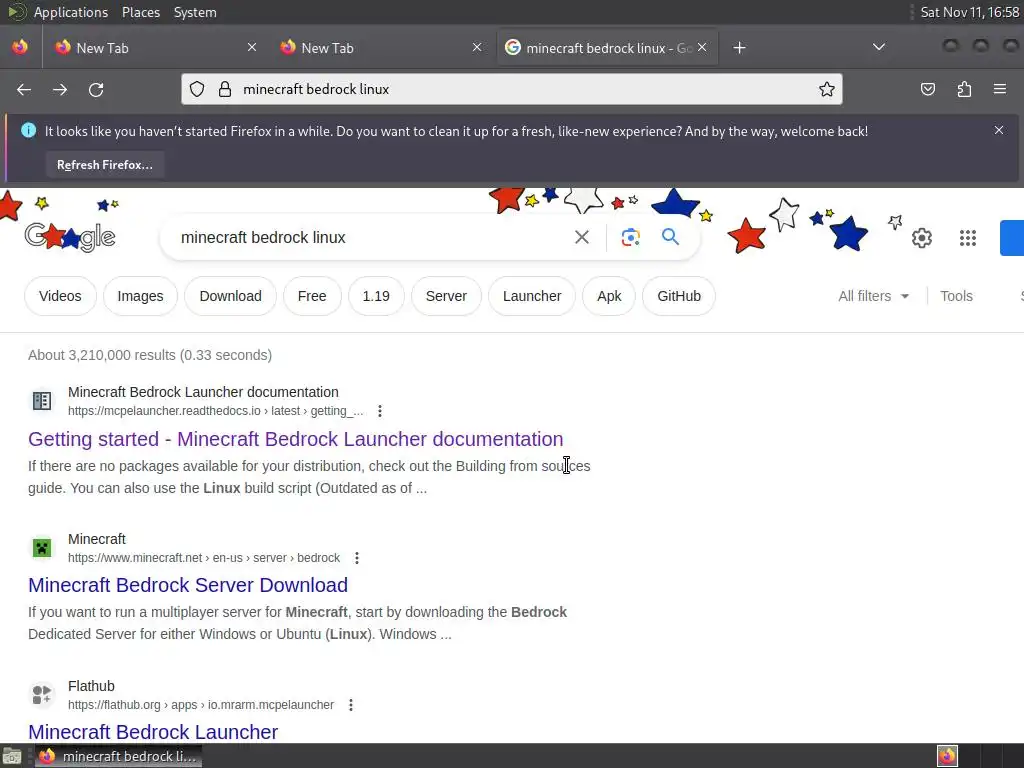
Task: Open Google quick settings gear
Action: (921, 238)
